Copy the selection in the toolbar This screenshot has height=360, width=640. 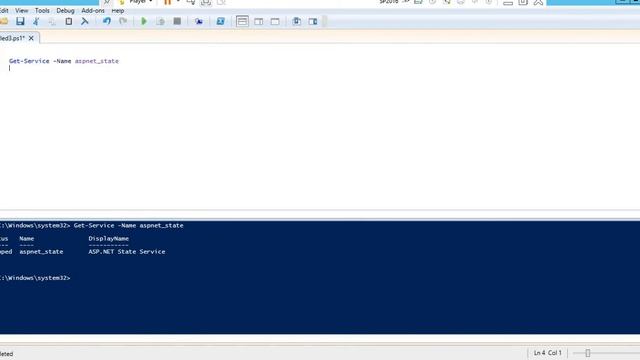52,21
